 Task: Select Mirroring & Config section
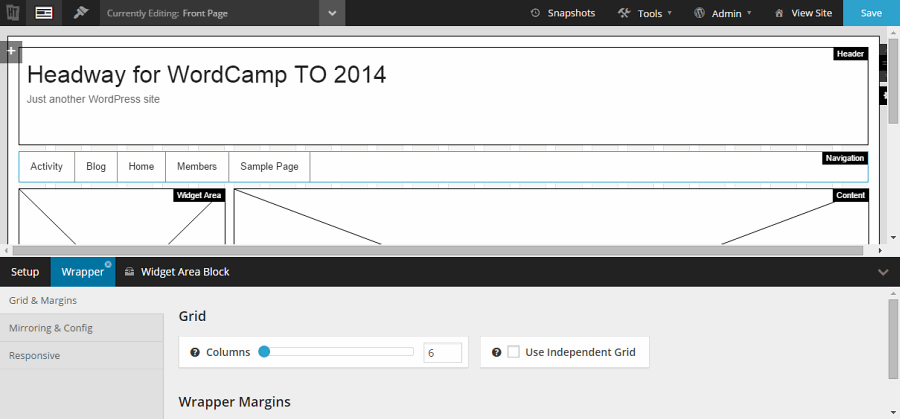click(51, 328)
